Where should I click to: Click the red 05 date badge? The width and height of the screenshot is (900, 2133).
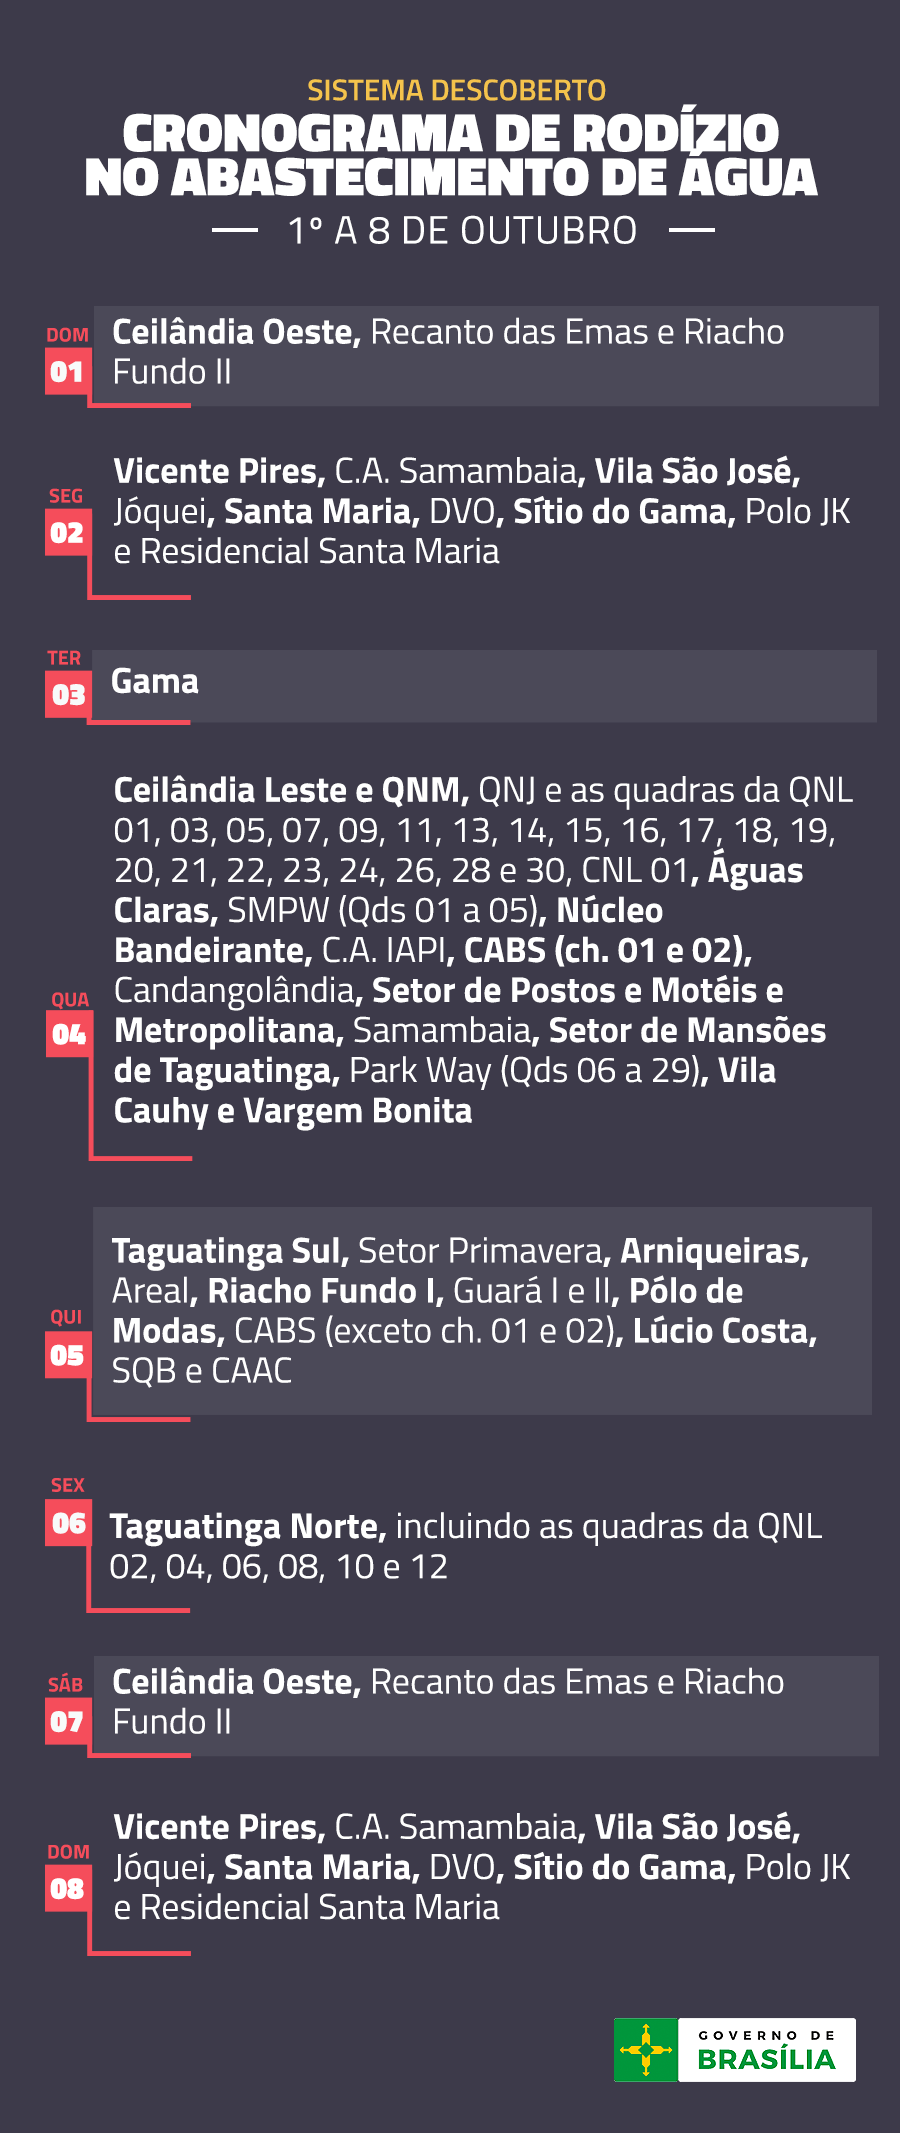tap(67, 1356)
